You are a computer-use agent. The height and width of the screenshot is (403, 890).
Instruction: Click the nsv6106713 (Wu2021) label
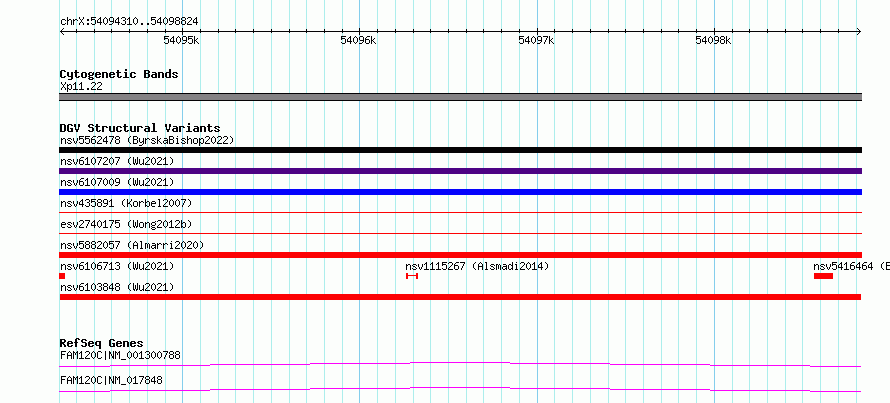[117, 266]
